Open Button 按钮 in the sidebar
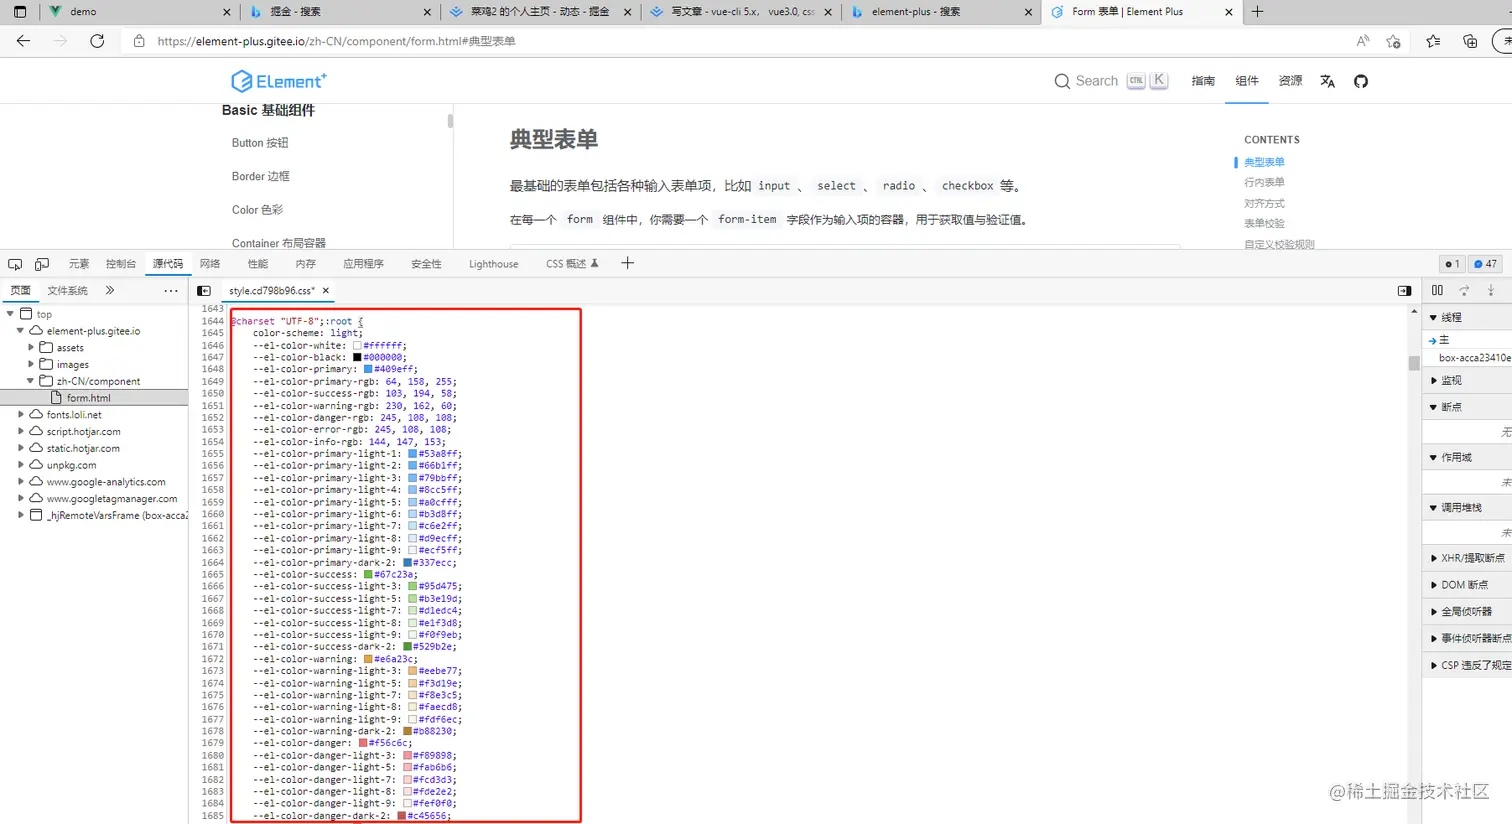 [x=260, y=143]
